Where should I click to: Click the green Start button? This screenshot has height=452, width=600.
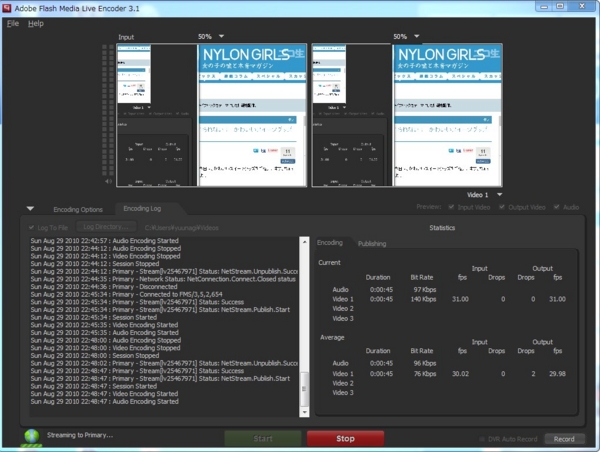pyautogui.click(x=263, y=439)
